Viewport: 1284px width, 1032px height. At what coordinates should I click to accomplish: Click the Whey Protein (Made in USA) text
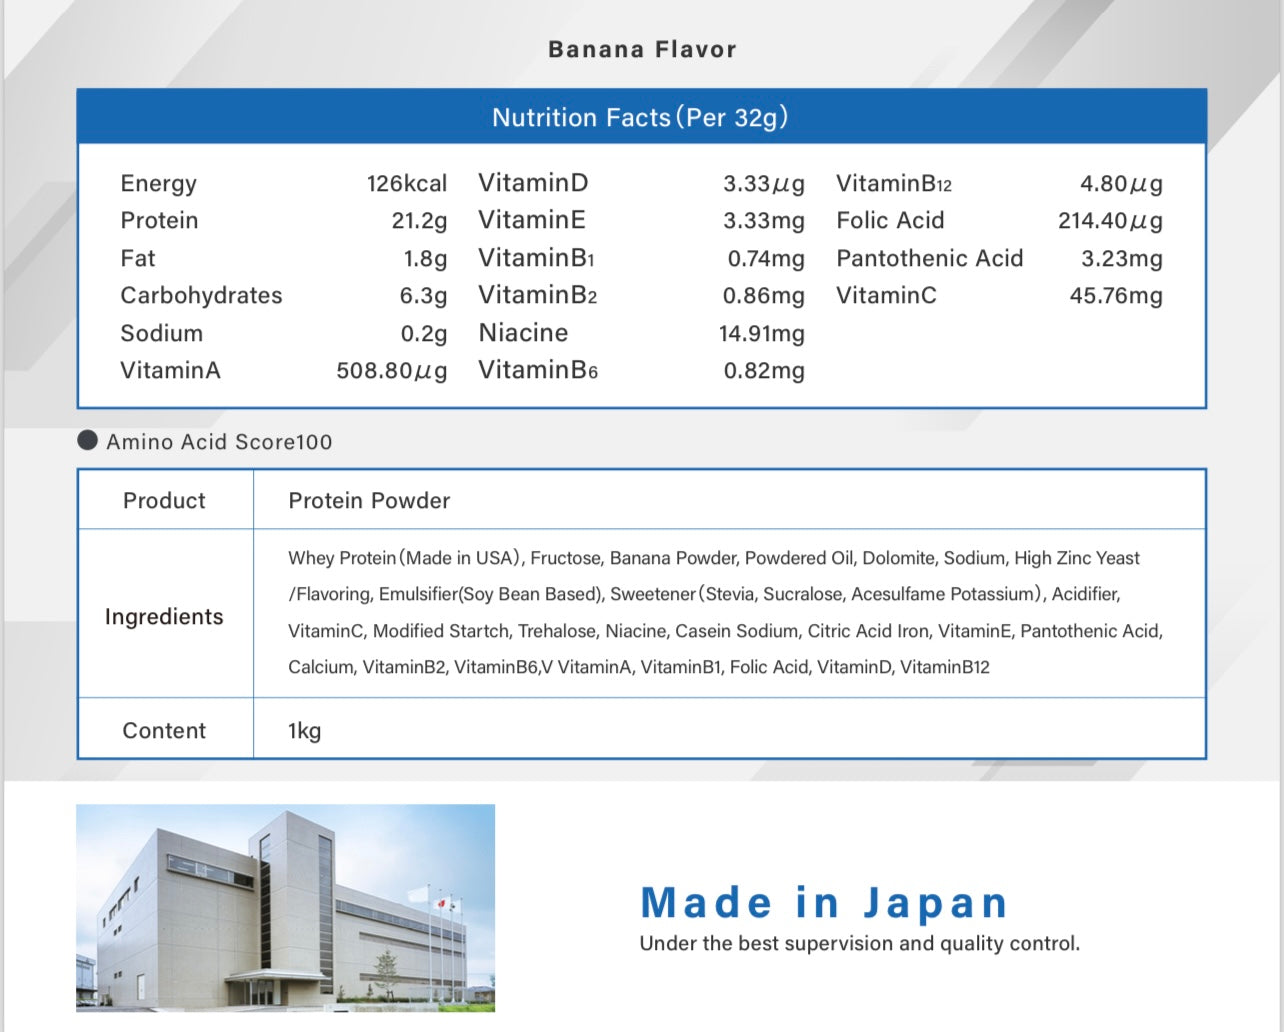[x=404, y=558]
